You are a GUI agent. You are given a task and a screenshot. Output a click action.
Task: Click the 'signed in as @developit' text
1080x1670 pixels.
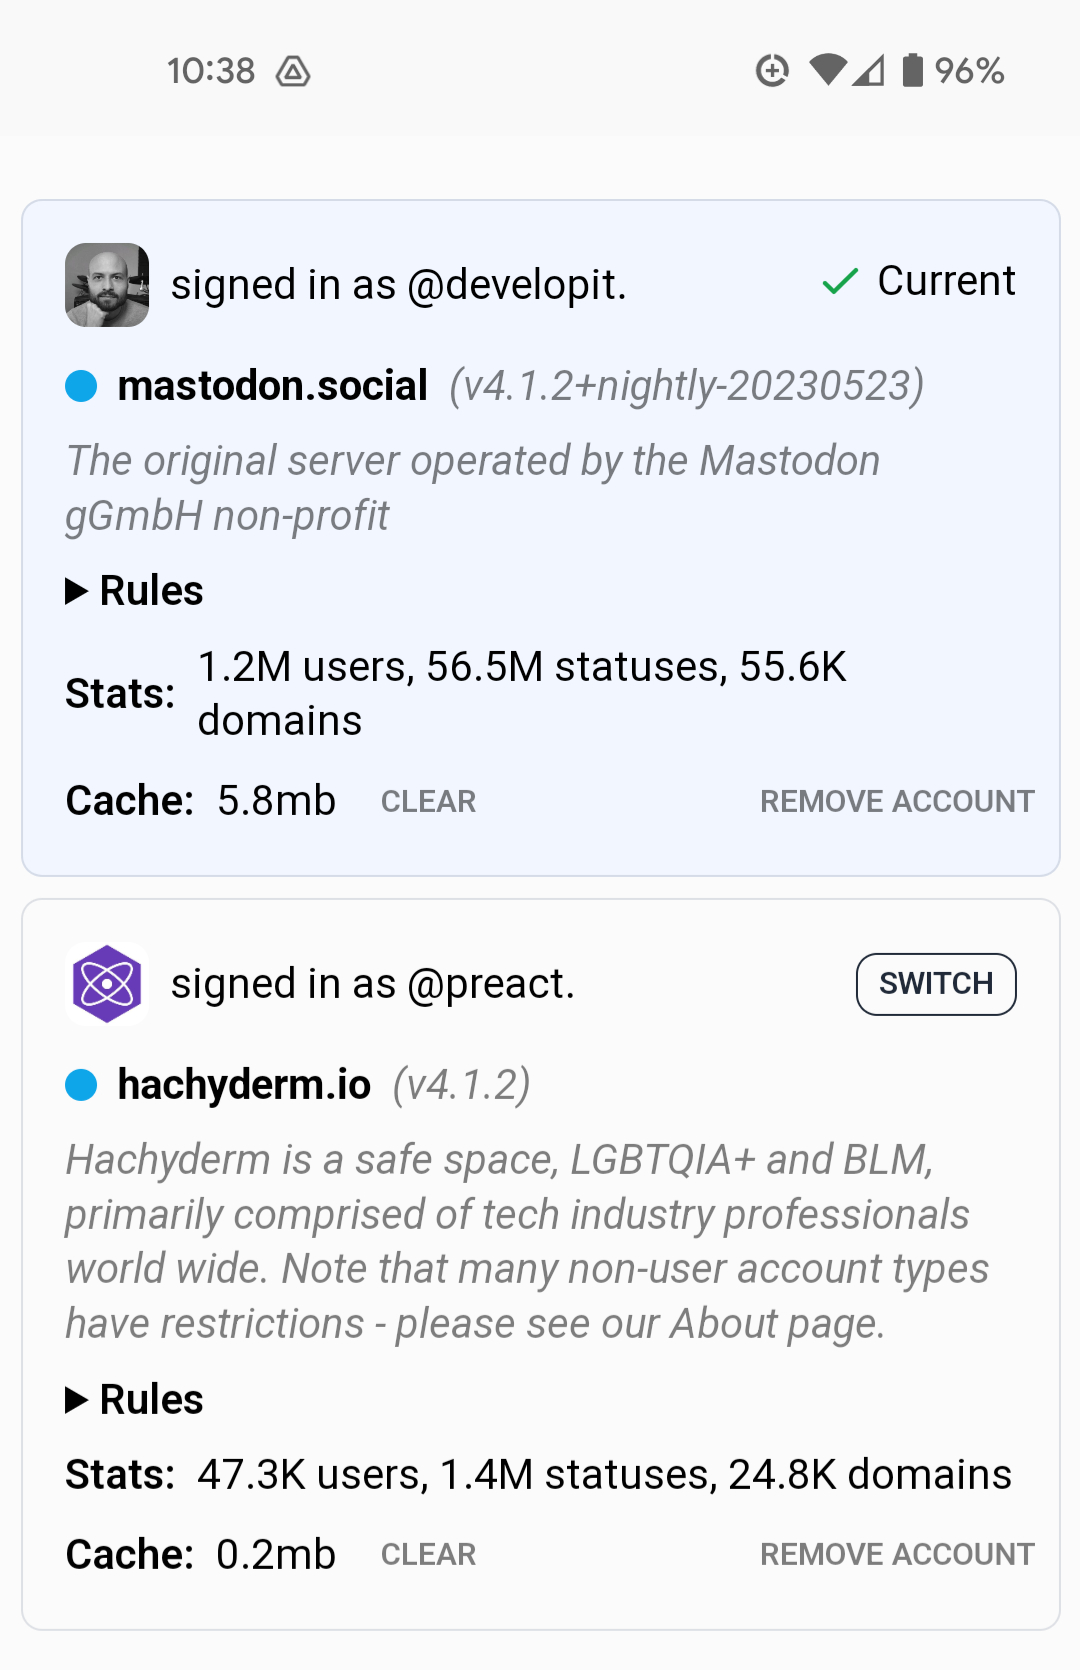click(398, 285)
